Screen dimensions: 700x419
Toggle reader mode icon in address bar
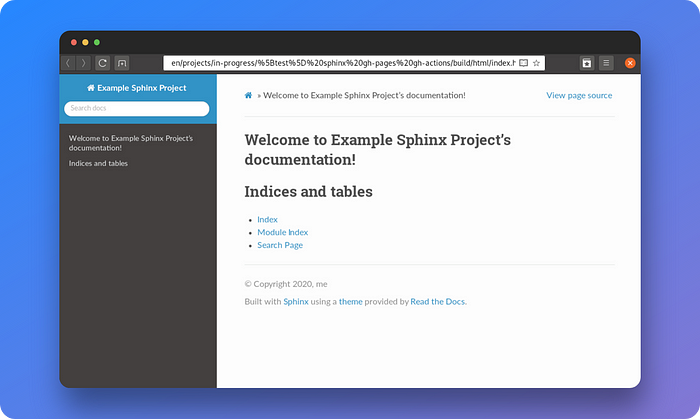coord(524,63)
